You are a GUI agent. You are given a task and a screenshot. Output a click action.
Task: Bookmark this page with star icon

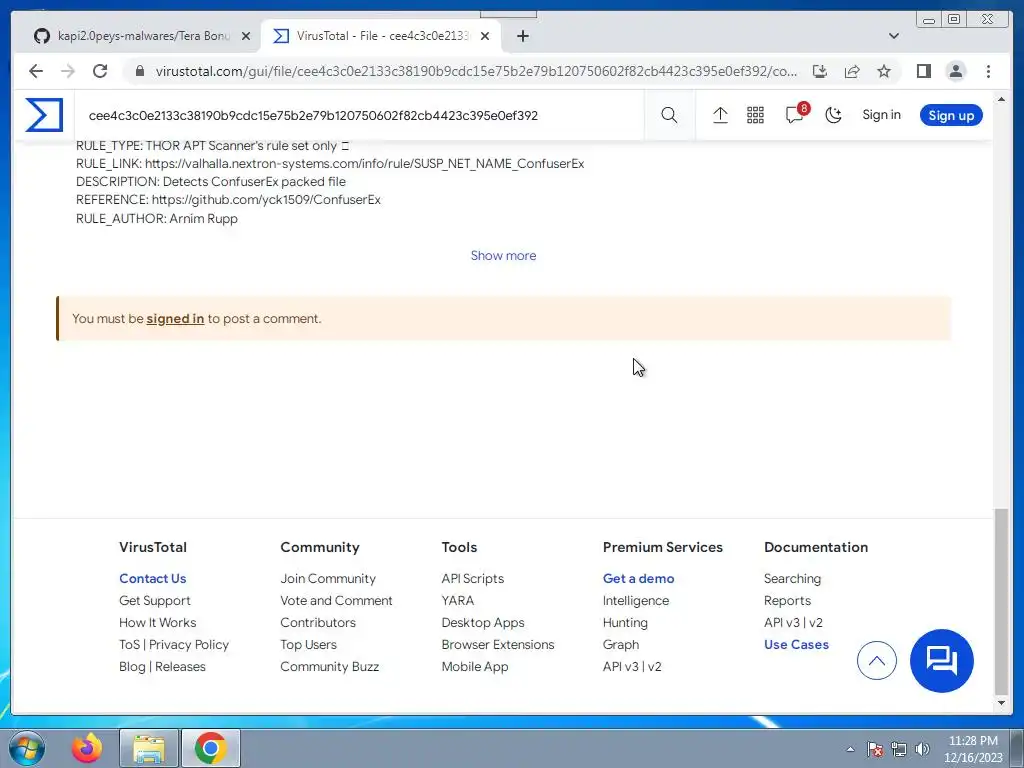pos(884,71)
